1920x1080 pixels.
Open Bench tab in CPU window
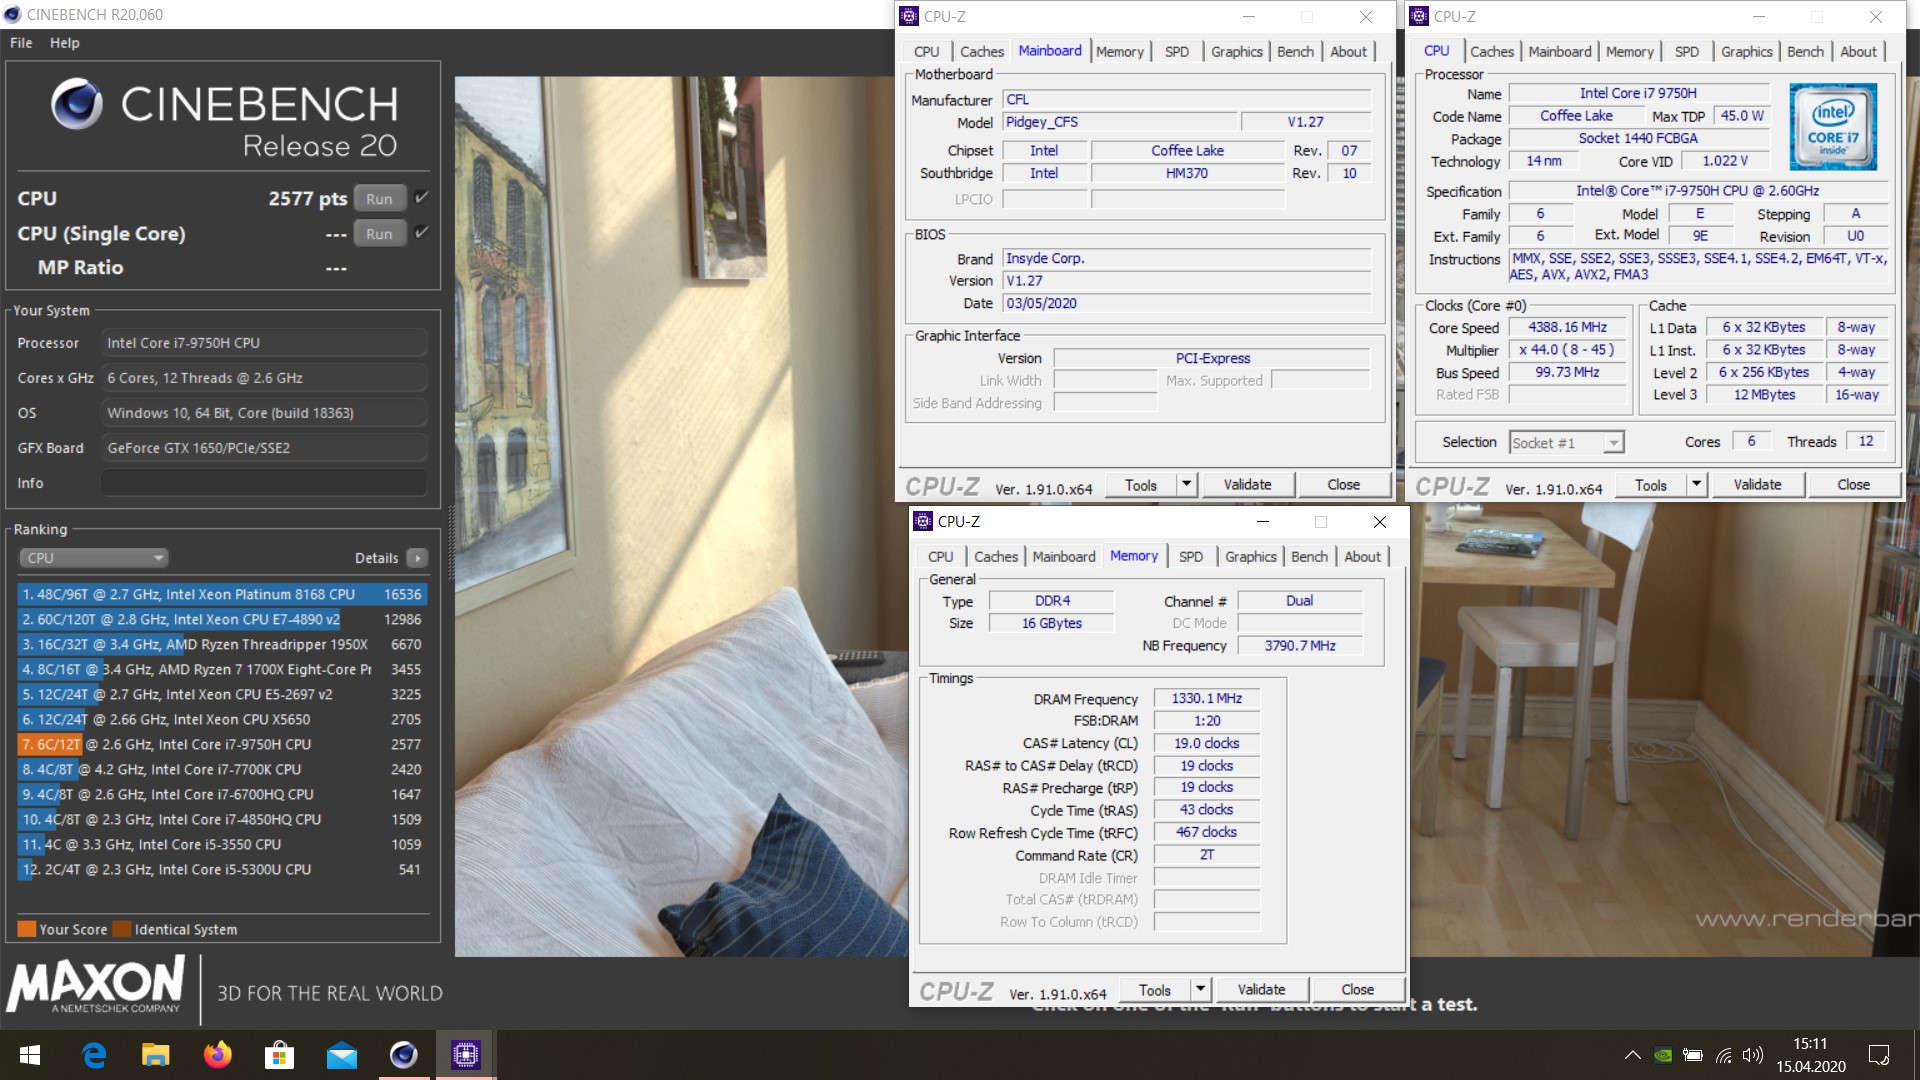tap(1805, 51)
